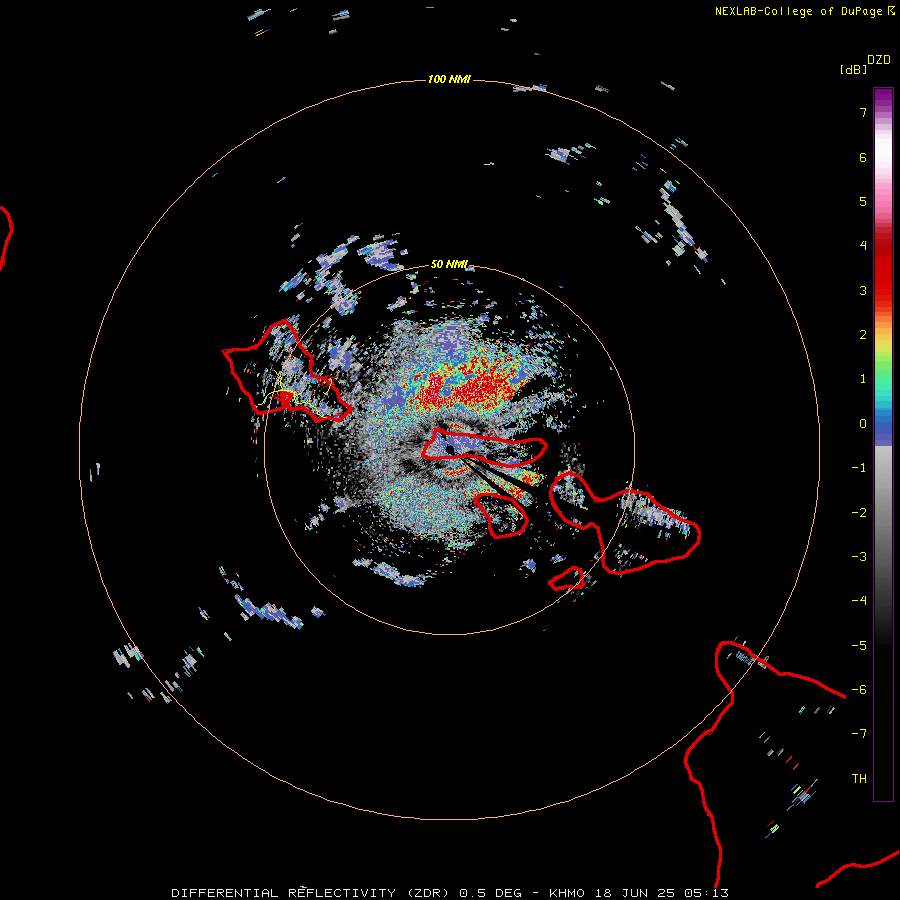Click the -1 value on color scale
Image resolution: width=900 pixels, height=900 pixels.
[859, 468]
